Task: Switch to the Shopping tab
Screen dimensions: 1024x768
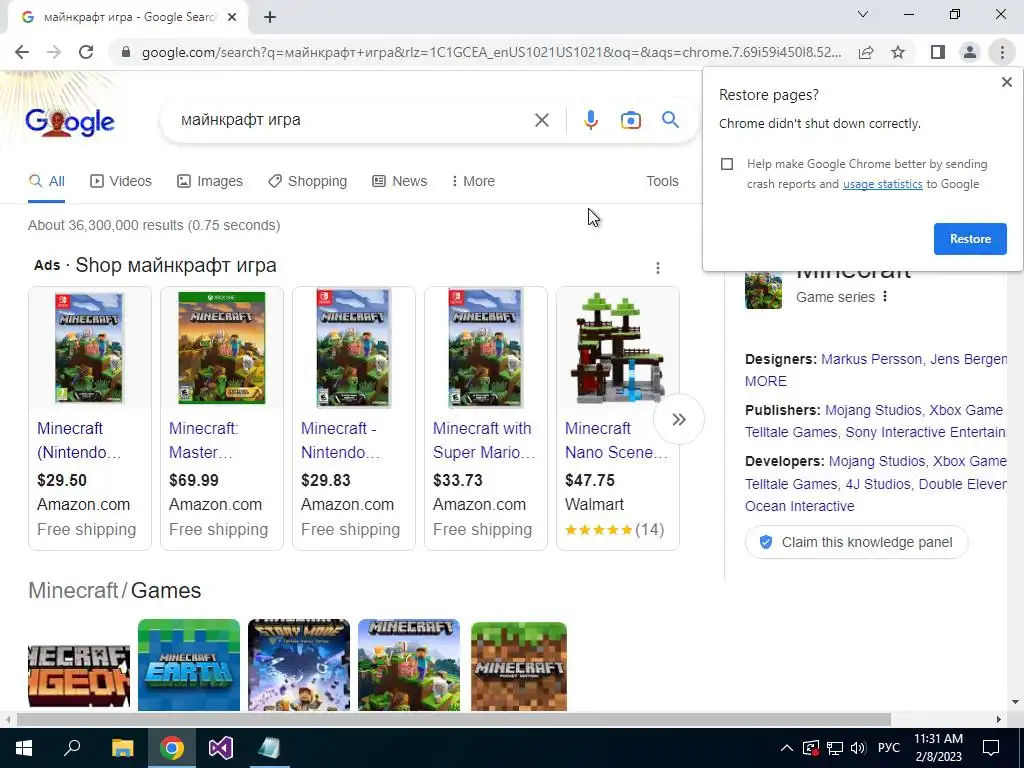Action: [x=308, y=181]
